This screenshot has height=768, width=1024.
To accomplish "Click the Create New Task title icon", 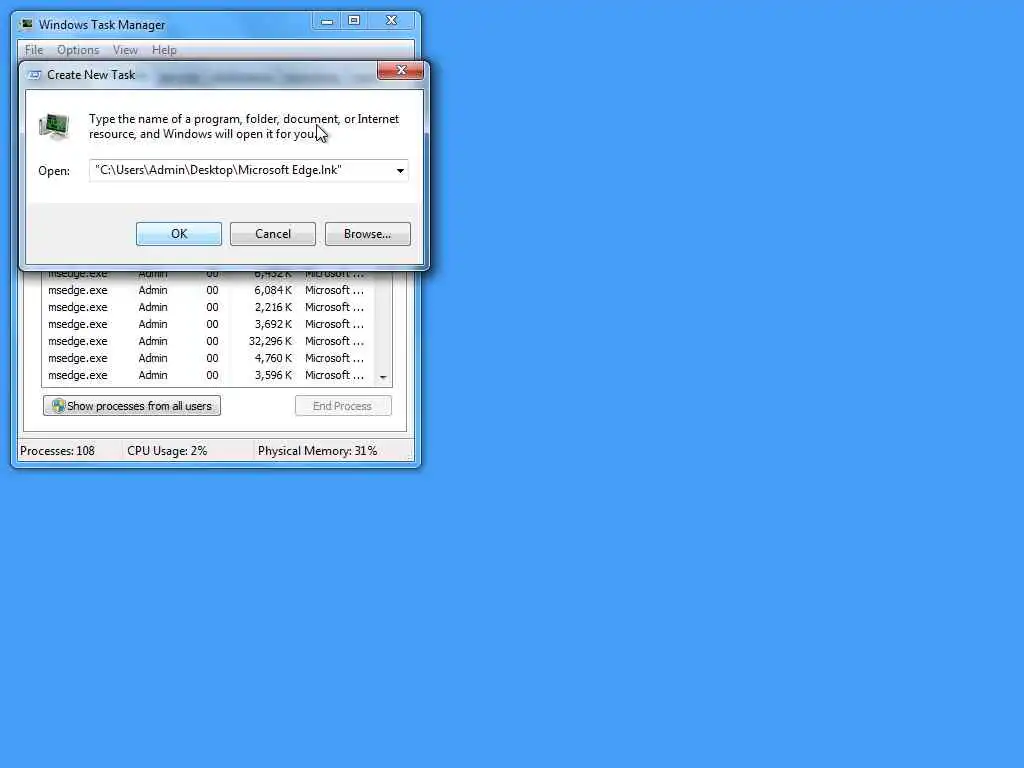I will [x=34, y=75].
